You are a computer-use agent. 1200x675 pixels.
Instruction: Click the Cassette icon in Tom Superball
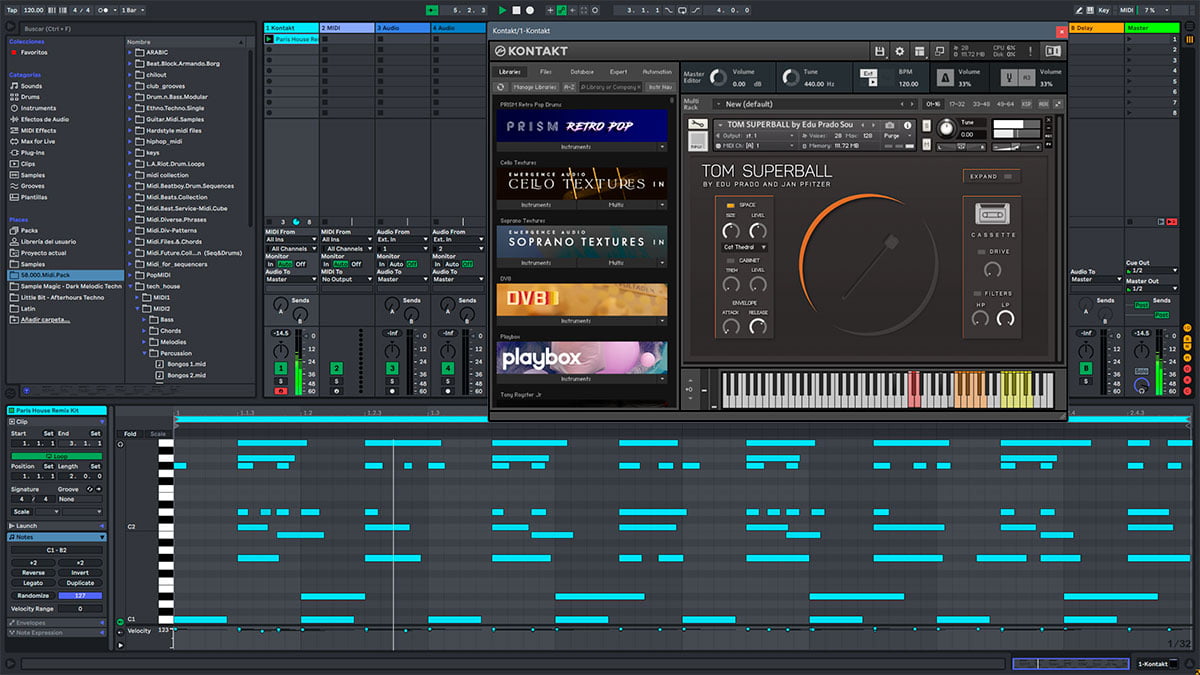click(993, 215)
